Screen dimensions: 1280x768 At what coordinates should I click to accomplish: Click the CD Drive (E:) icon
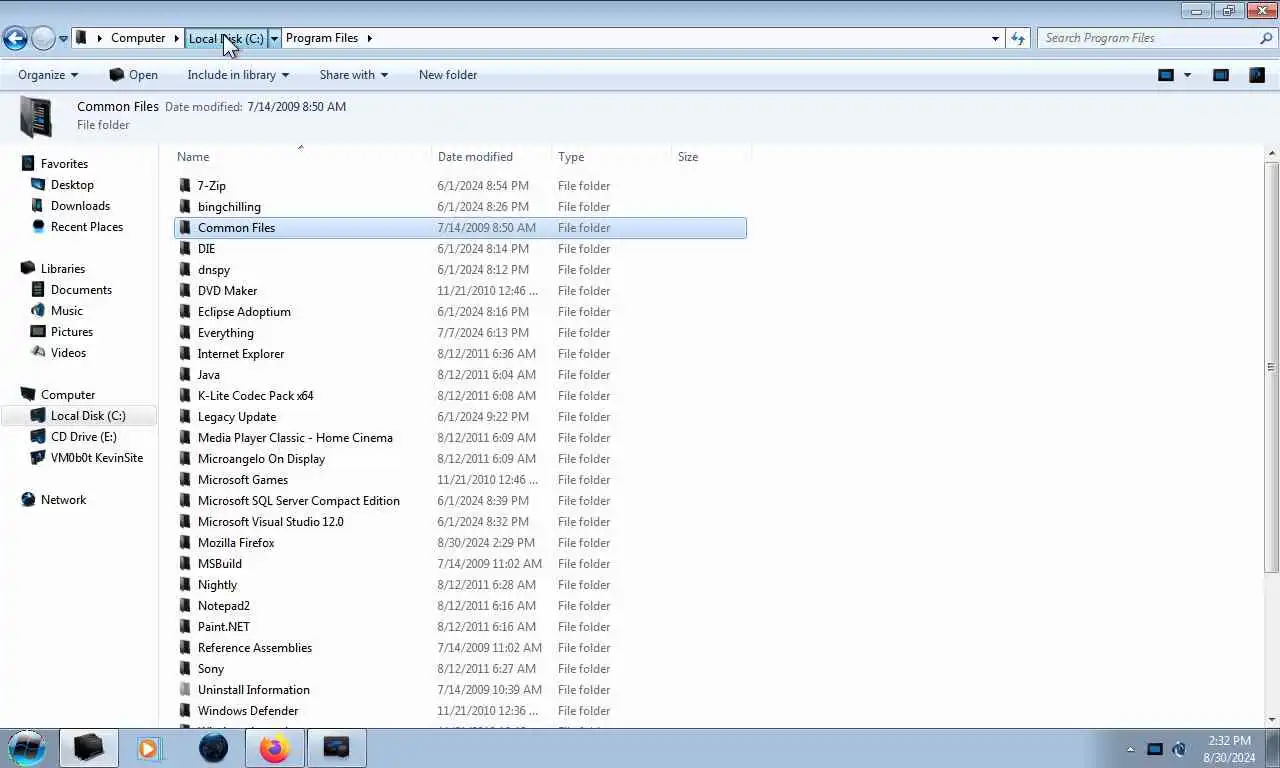[38, 437]
